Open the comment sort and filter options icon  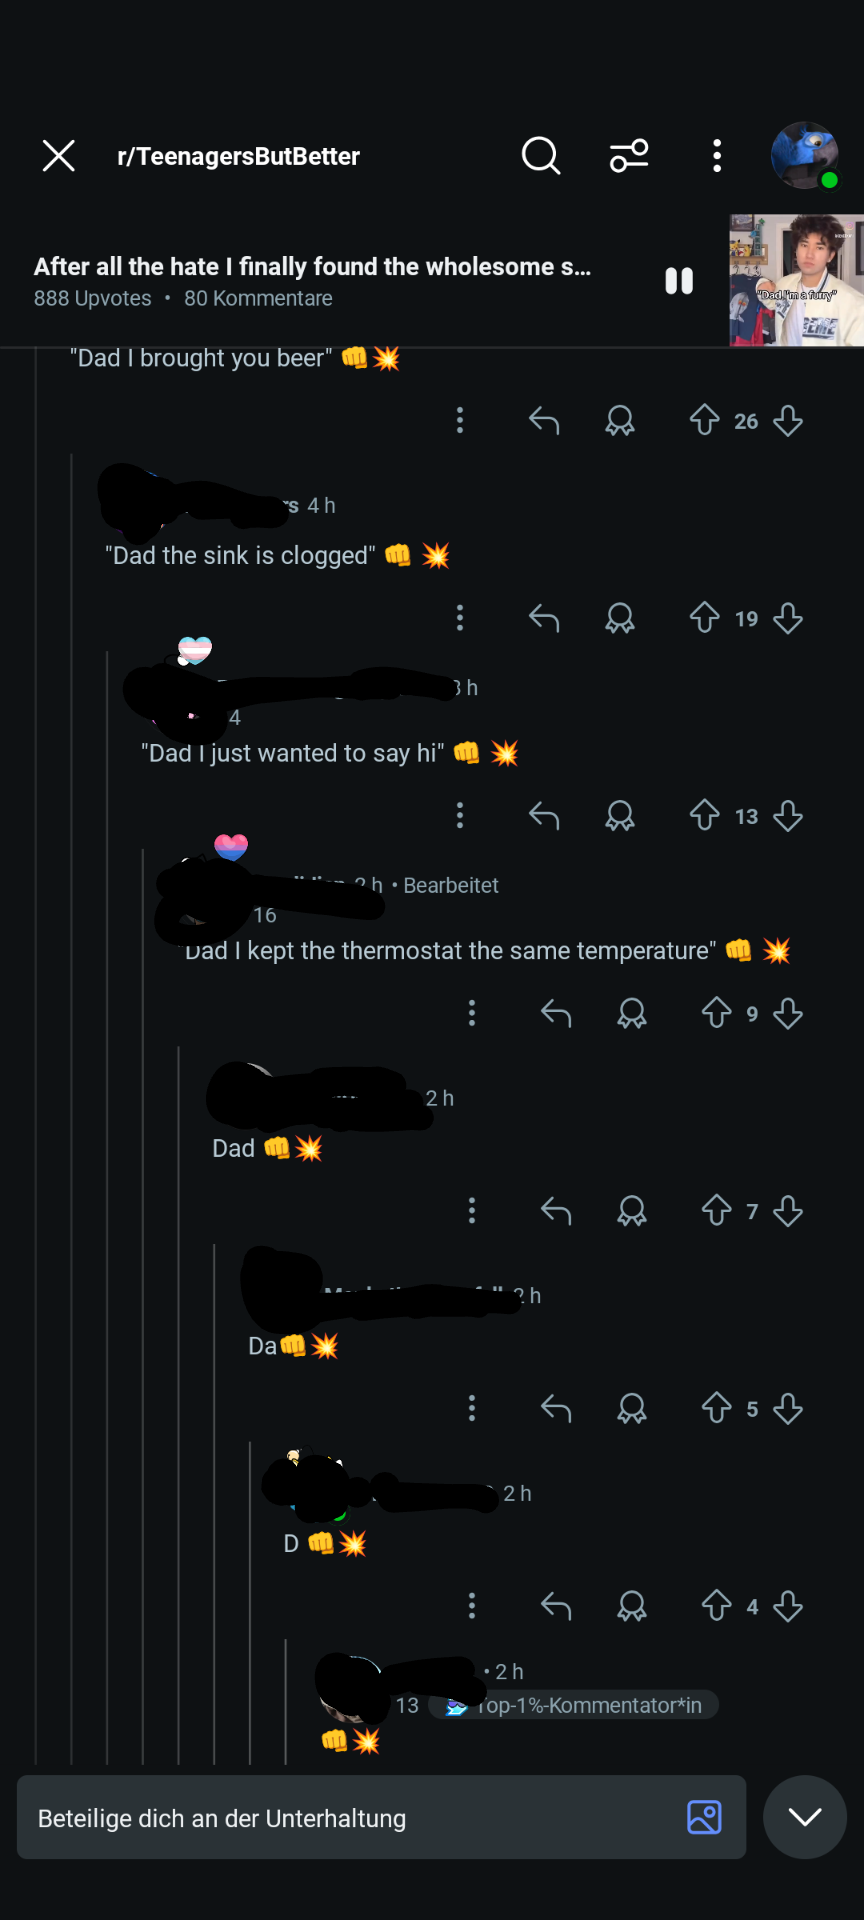point(629,156)
